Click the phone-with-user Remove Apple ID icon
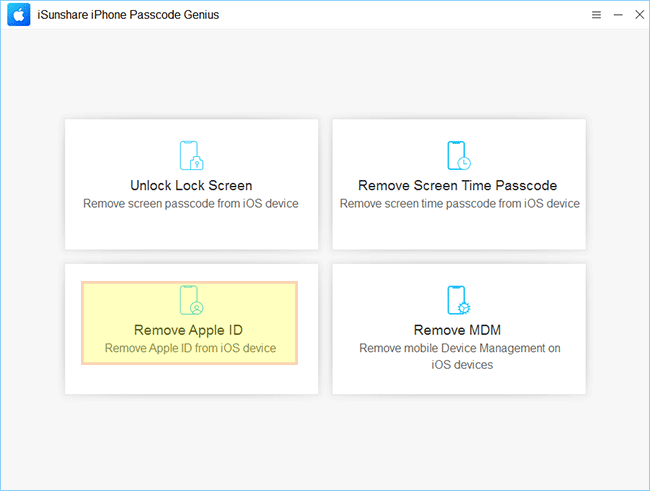 (x=192, y=300)
